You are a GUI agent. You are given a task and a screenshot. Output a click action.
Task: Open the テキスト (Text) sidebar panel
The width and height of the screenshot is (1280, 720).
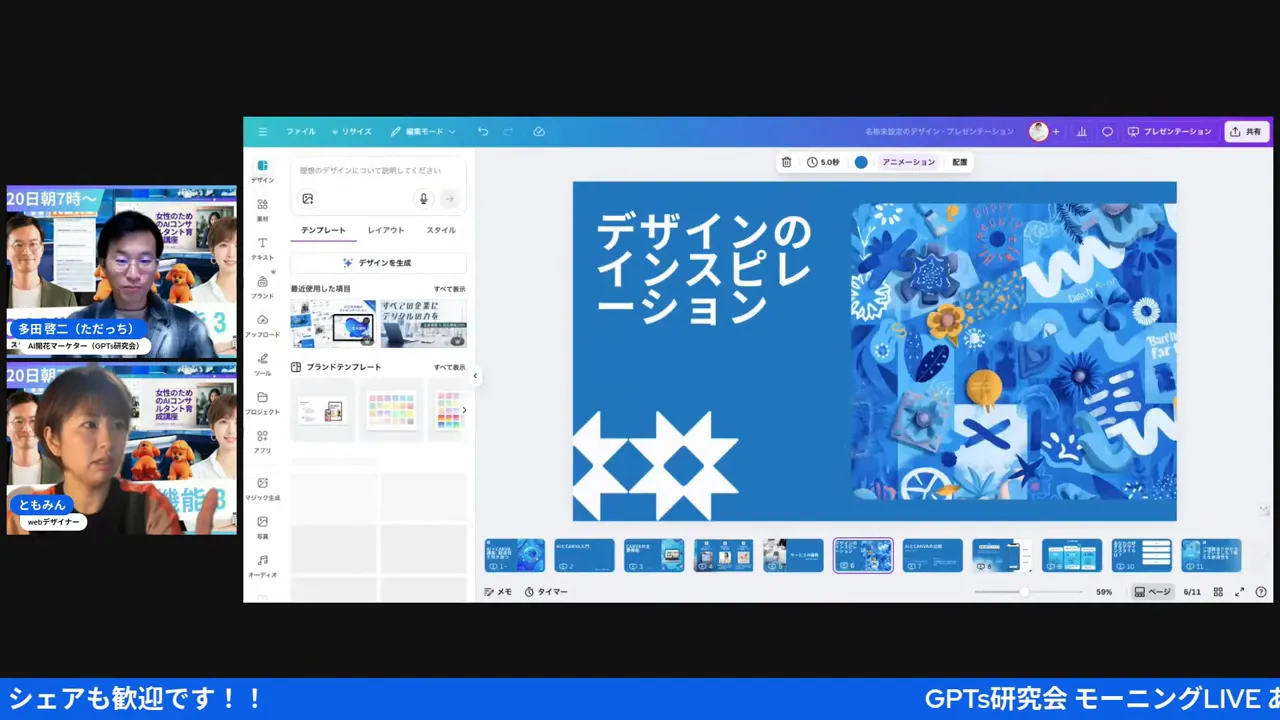coord(262,249)
